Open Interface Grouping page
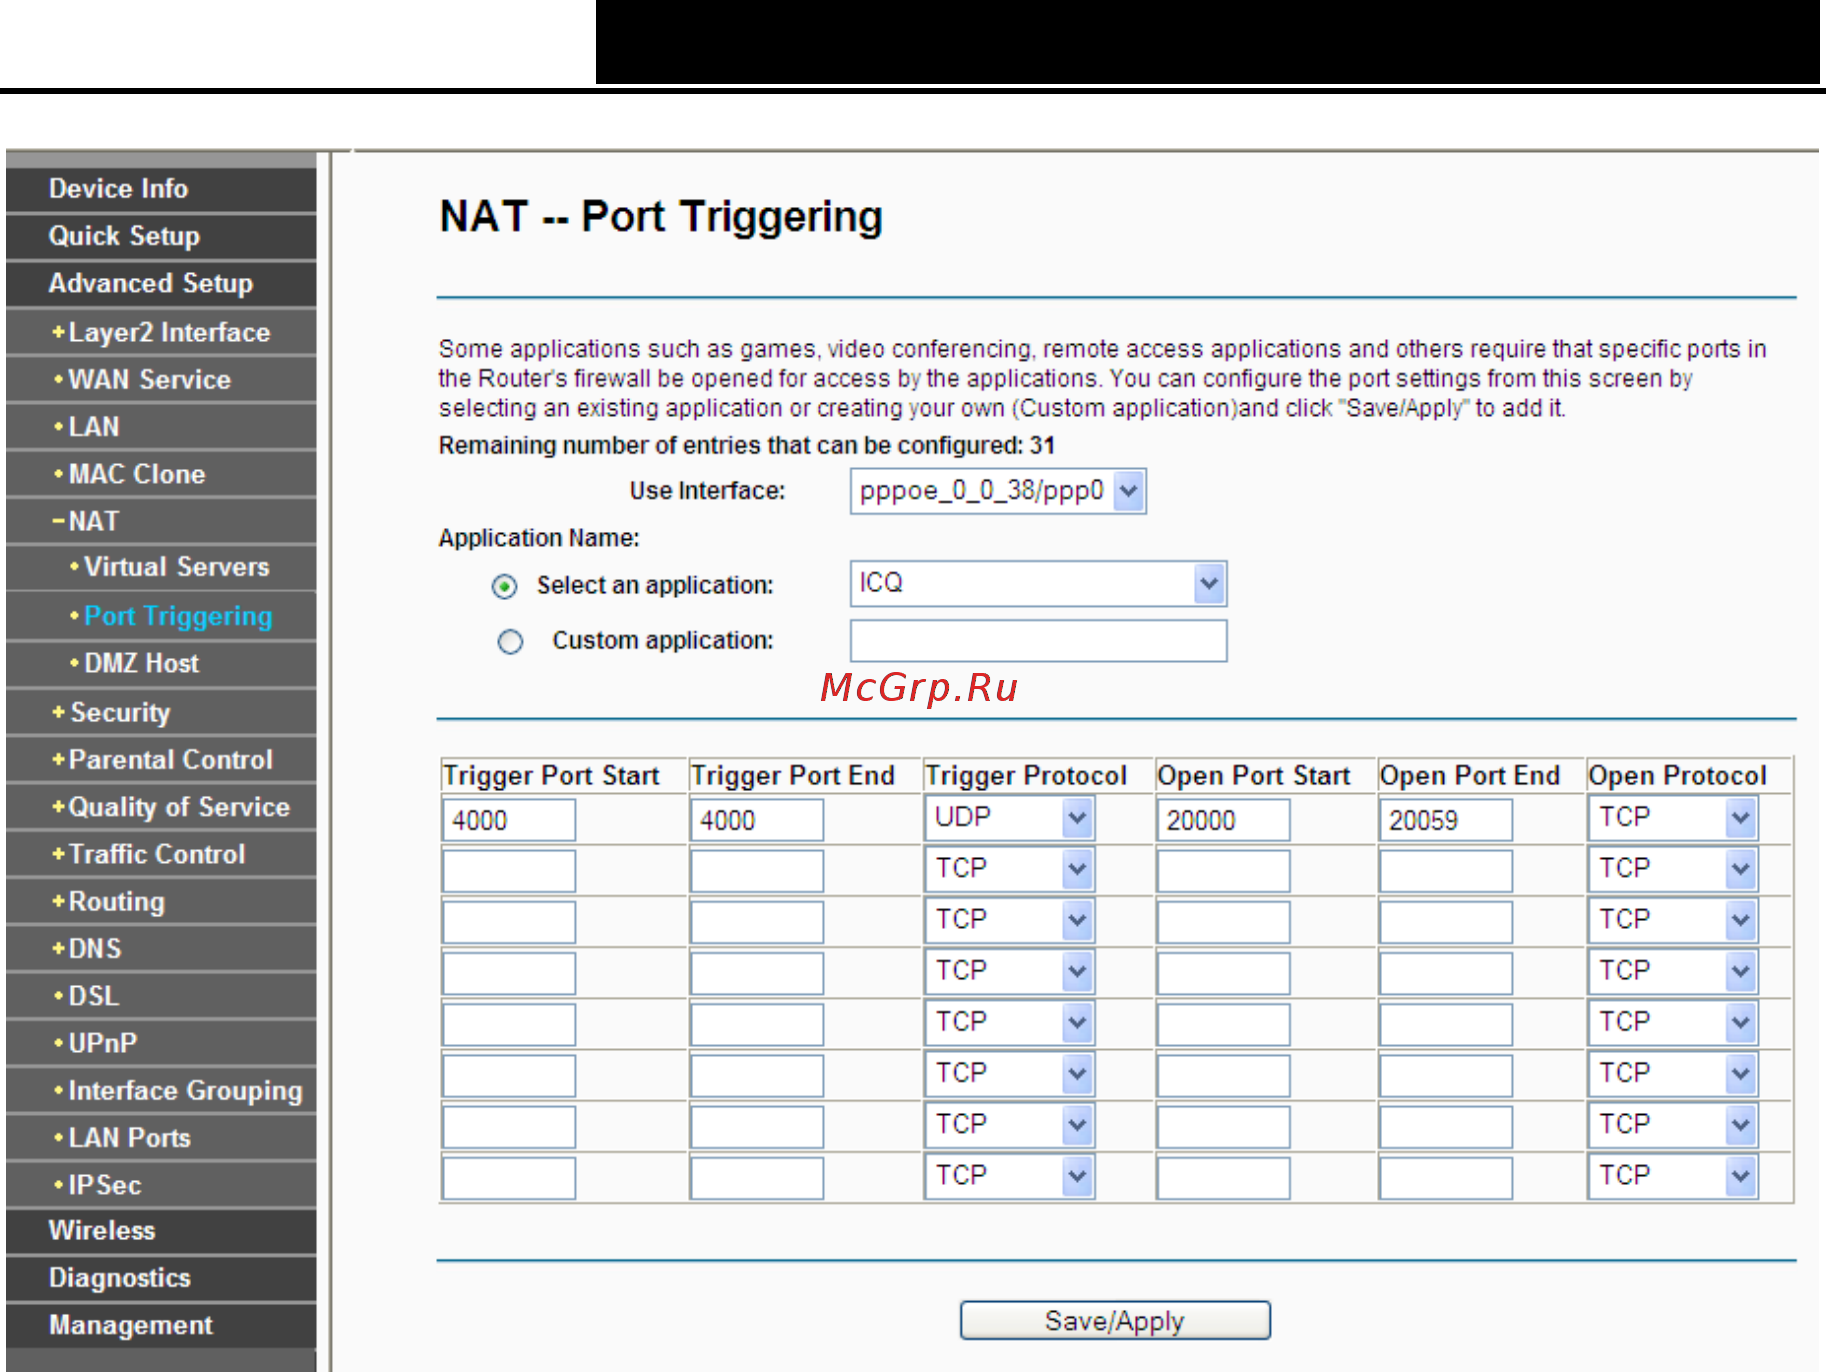Image resolution: width=1826 pixels, height=1372 pixels. point(178,1090)
